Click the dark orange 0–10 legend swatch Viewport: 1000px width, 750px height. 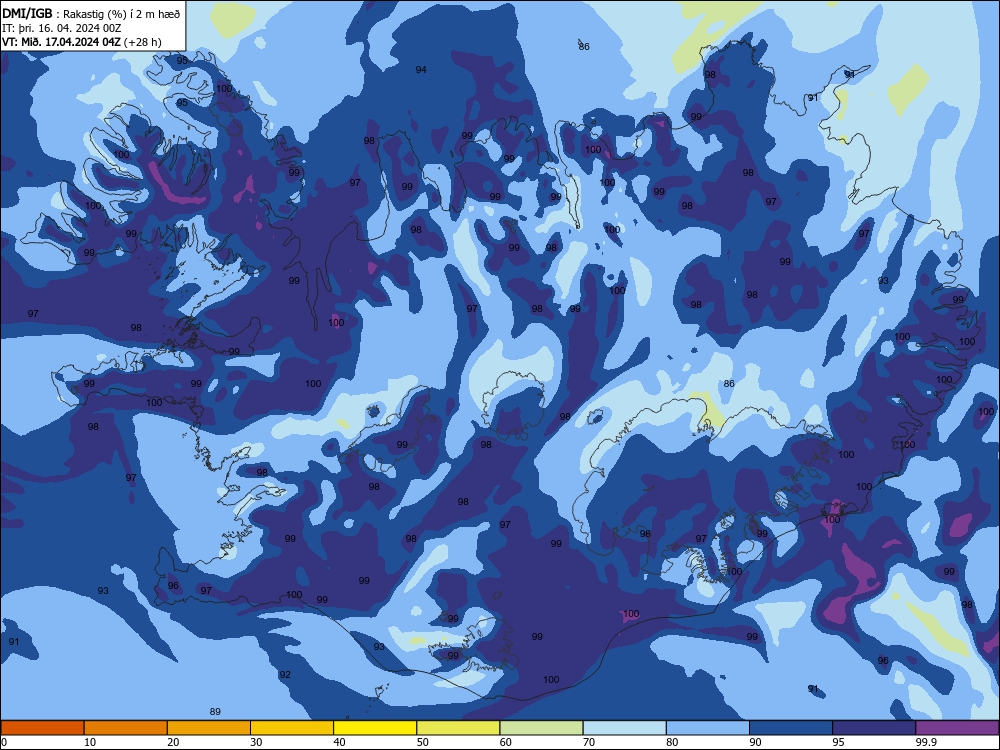[42, 728]
